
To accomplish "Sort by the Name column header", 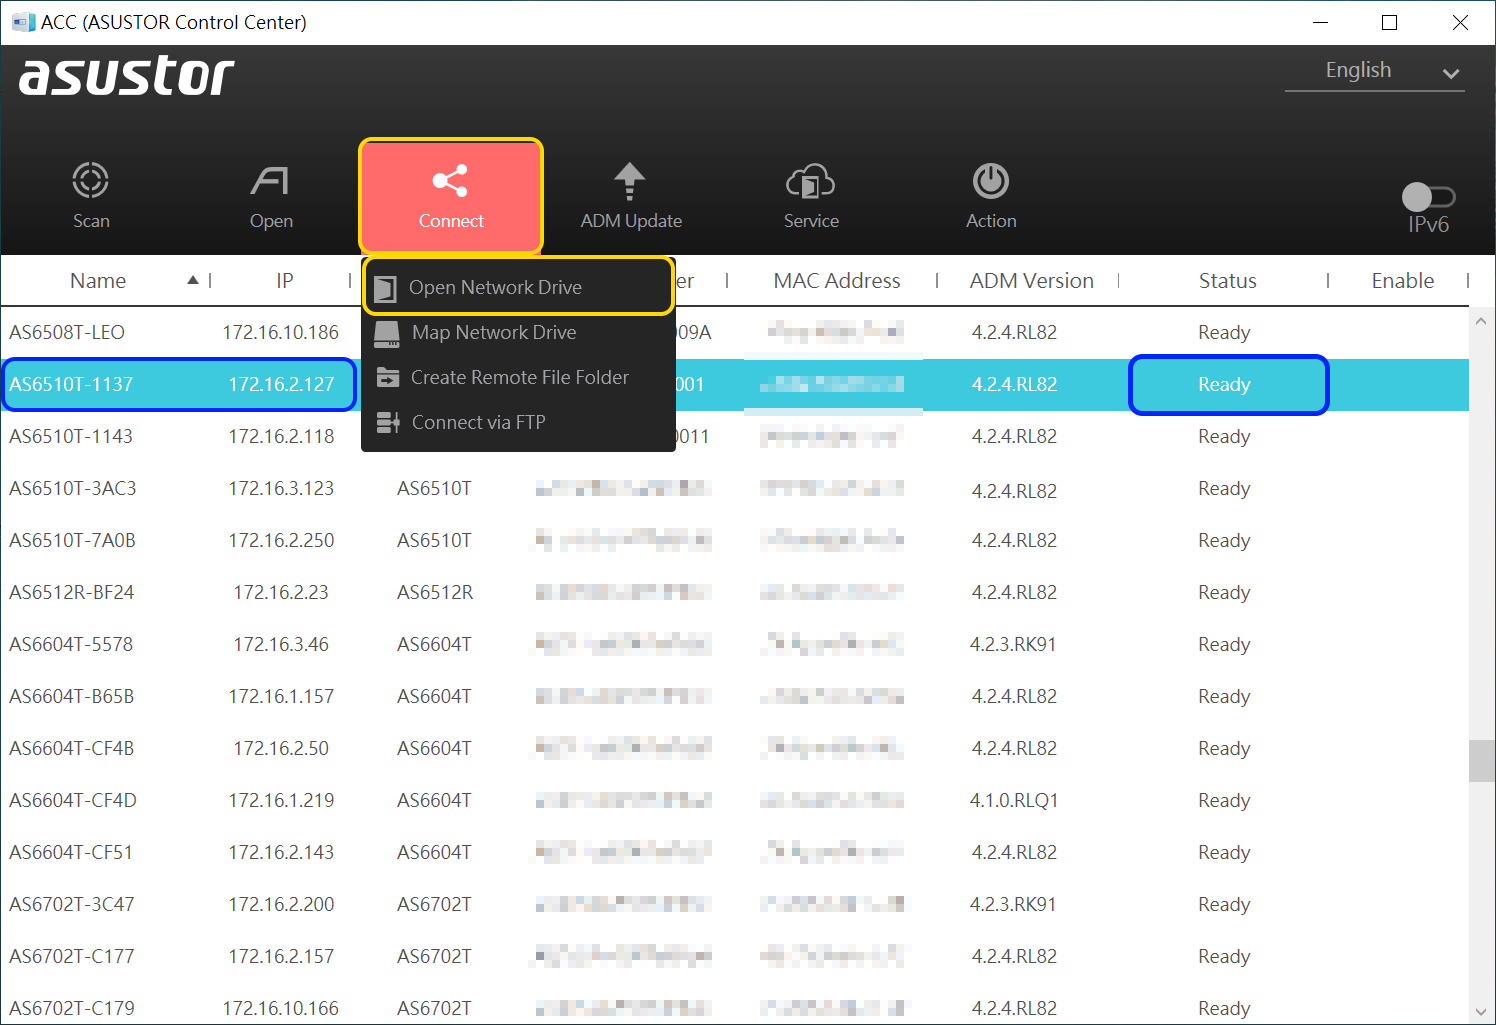I will tap(98, 281).
